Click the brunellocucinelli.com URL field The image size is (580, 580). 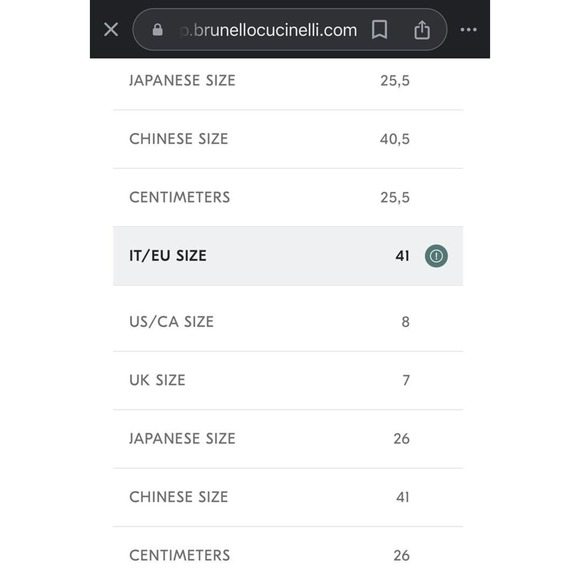tap(290, 30)
